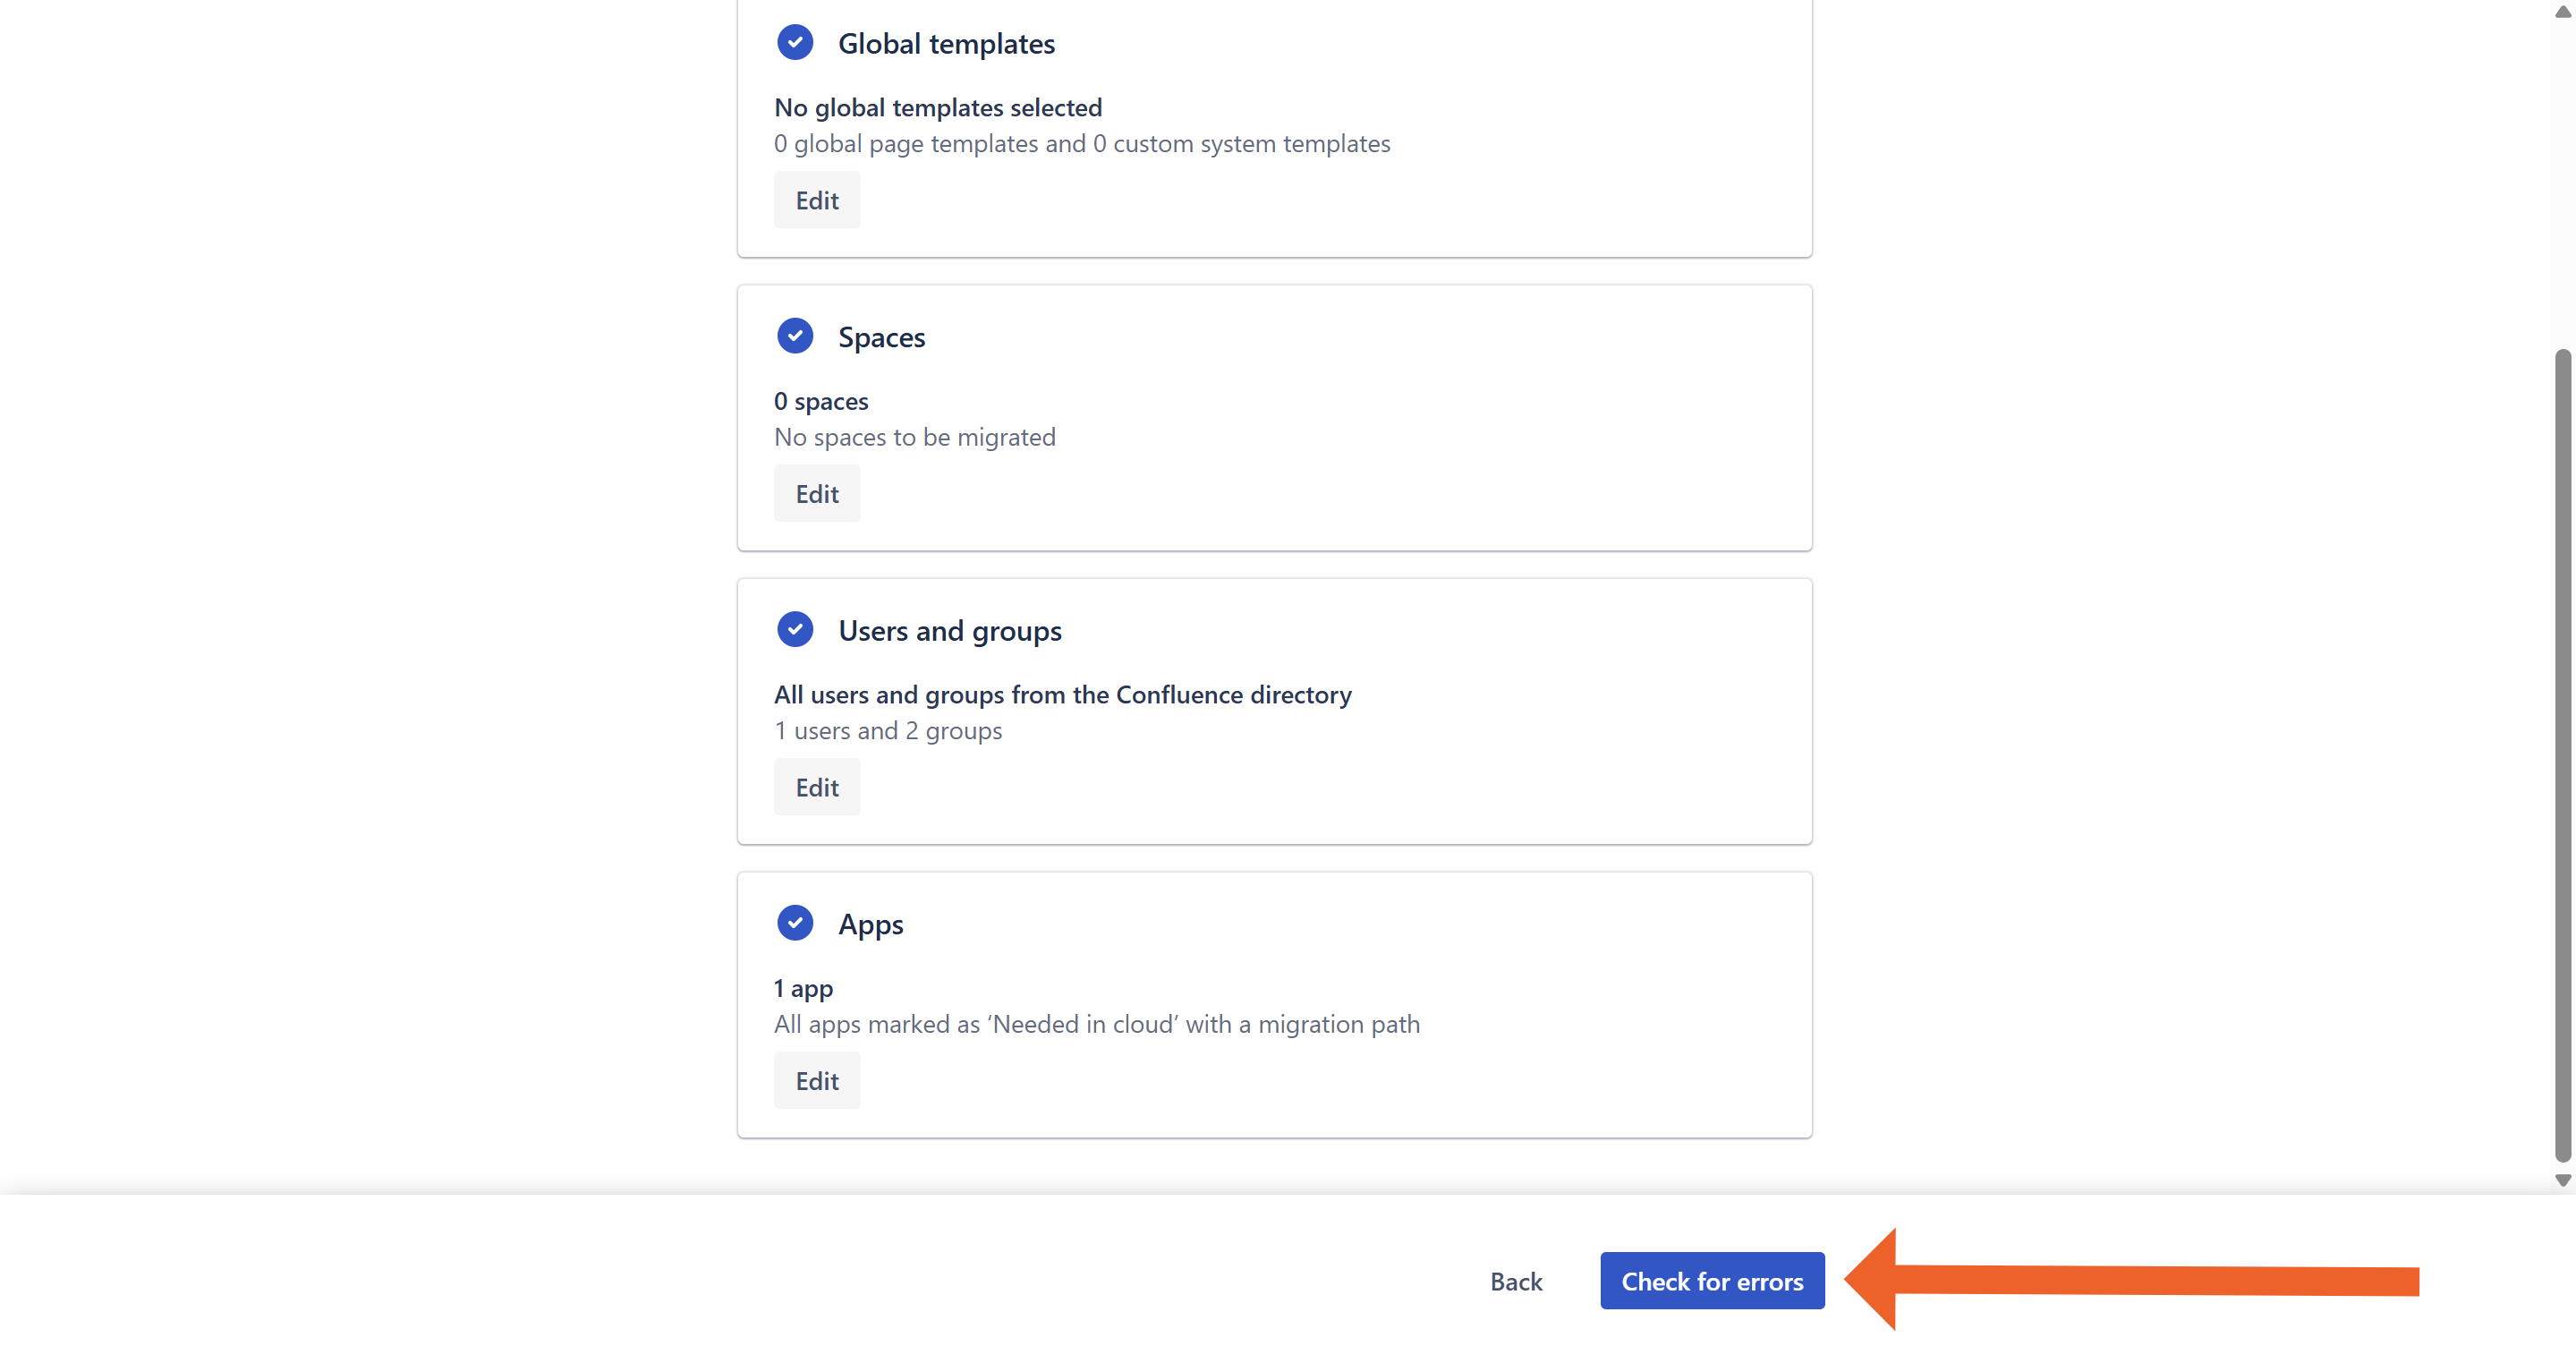Viewport: 2576px width, 1363px height.
Task: Click the Users and groups heading
Action: coord(949,631)
